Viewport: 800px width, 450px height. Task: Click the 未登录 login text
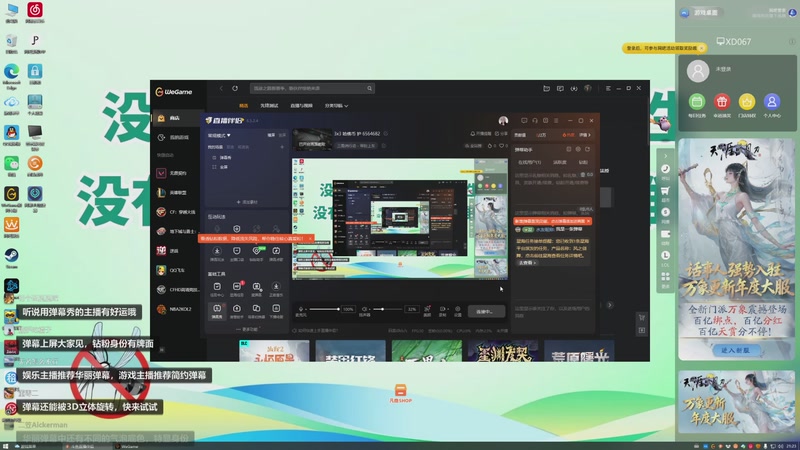723,69
